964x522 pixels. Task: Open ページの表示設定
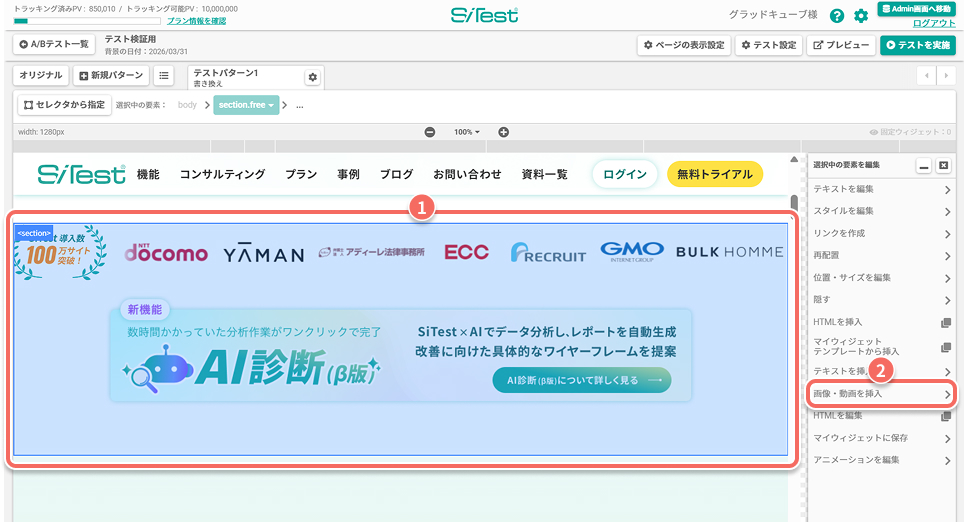(x=684, y=45)
